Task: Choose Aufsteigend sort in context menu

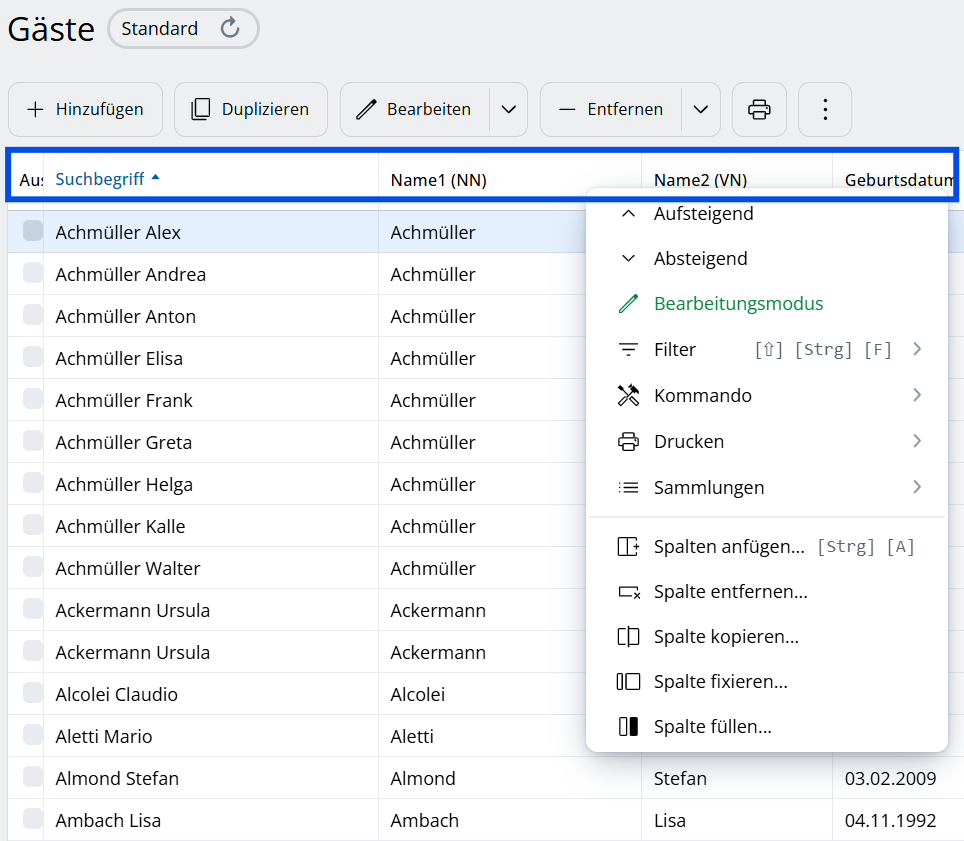Action: pos(767,213)
